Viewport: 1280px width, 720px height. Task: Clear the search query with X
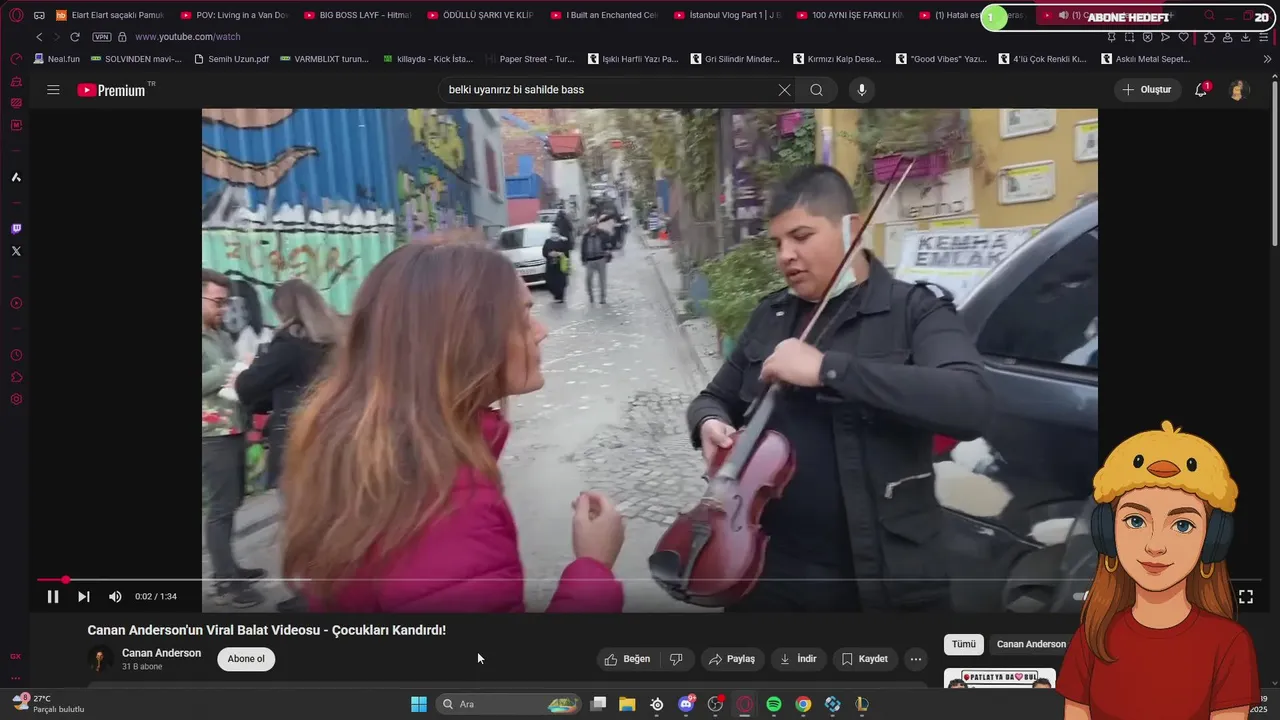click(784, 90)
